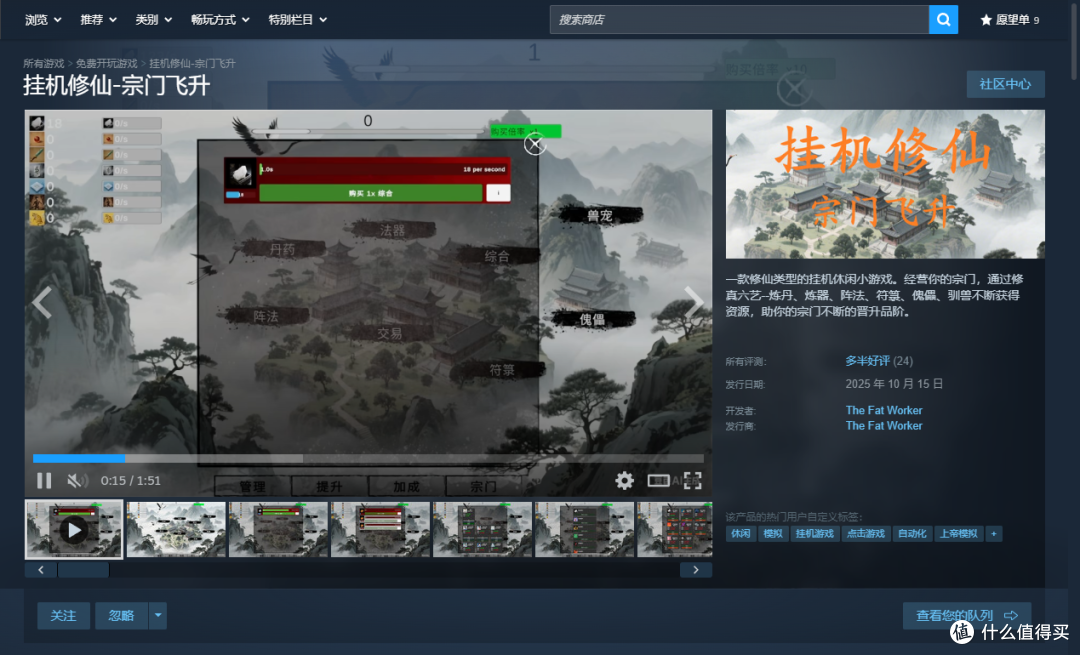
Task: Expand the 浏览 menu
Action: (x=43, y=20)
